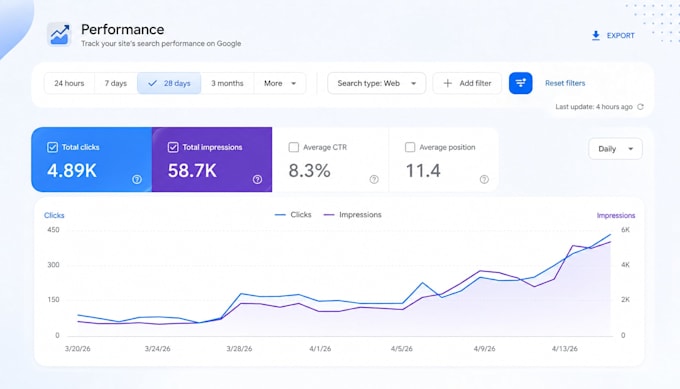Screen dimensions: 680x389
Task: Open the Daily granularity dropdown
Action: point(615,149)
